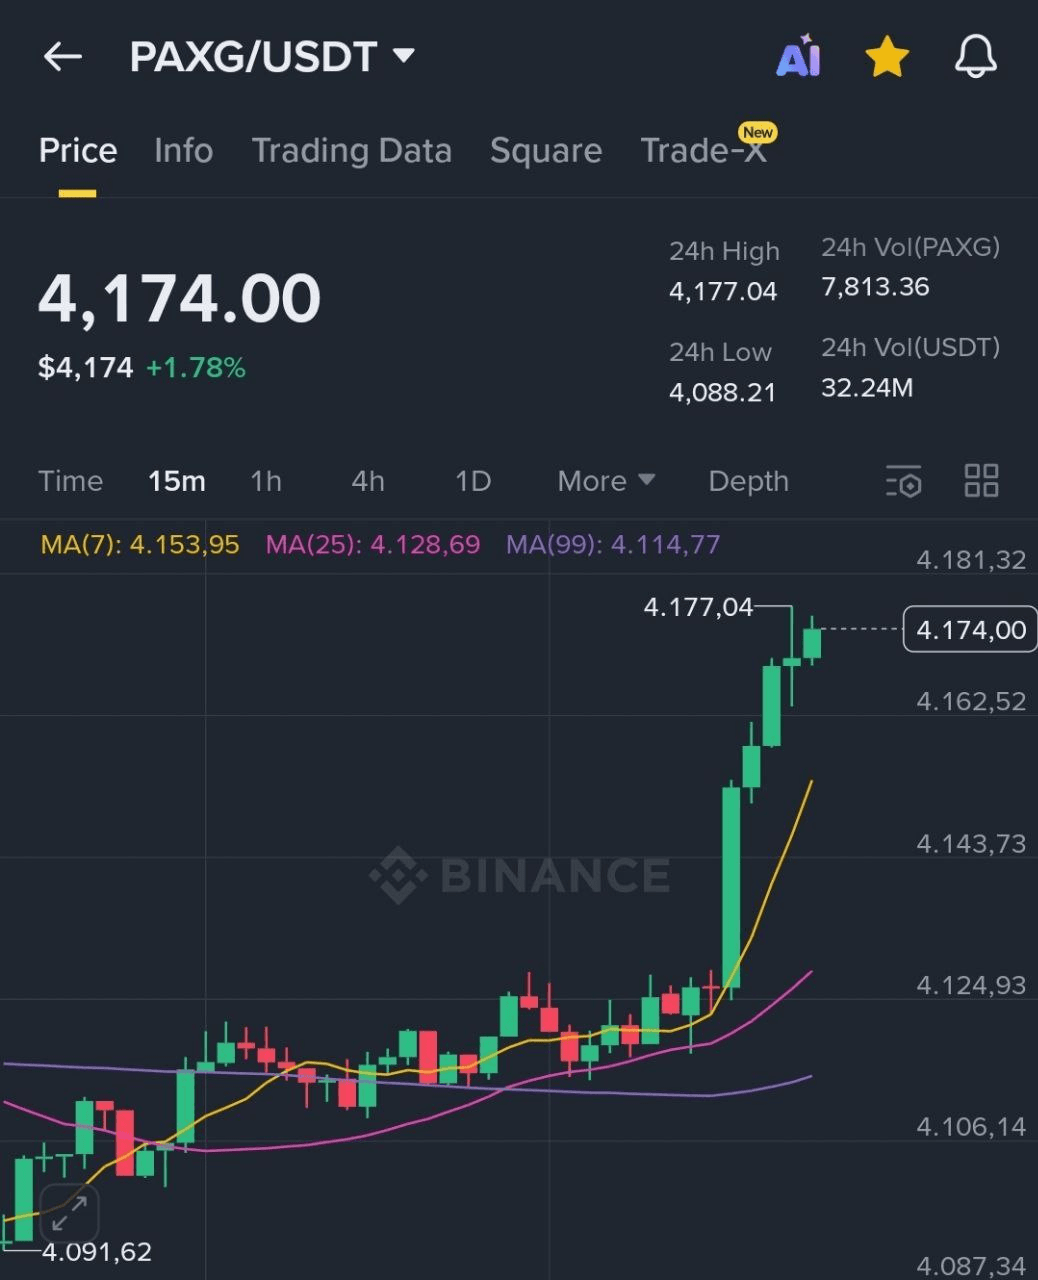Screen dimensions: 1038x1280
Task: Select the 1h timeframe
Action: coord(266,481)
